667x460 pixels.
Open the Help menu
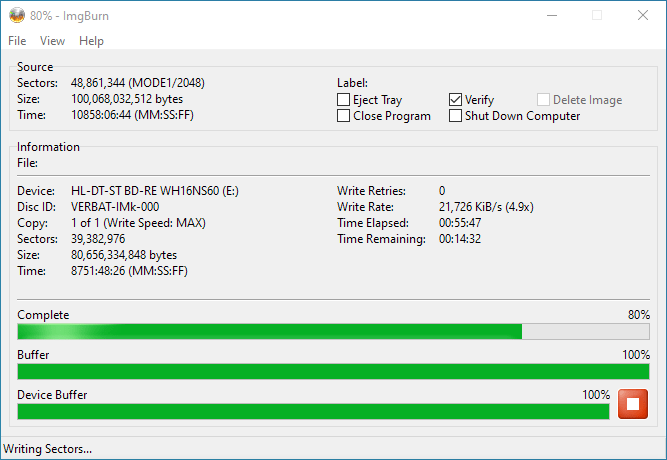91,41
